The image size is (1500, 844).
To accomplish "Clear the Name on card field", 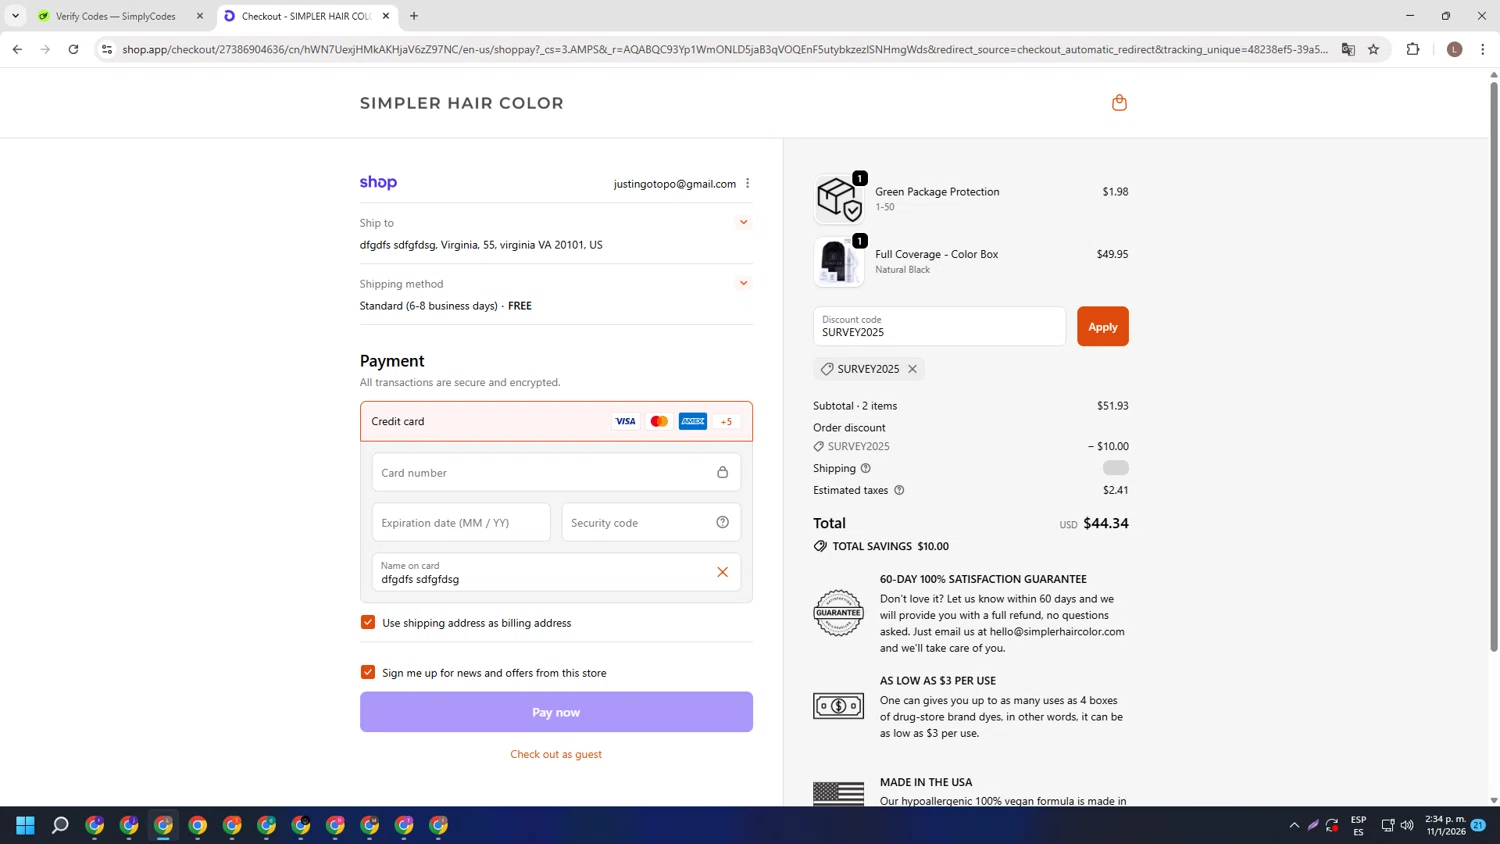I will point(722,572).
